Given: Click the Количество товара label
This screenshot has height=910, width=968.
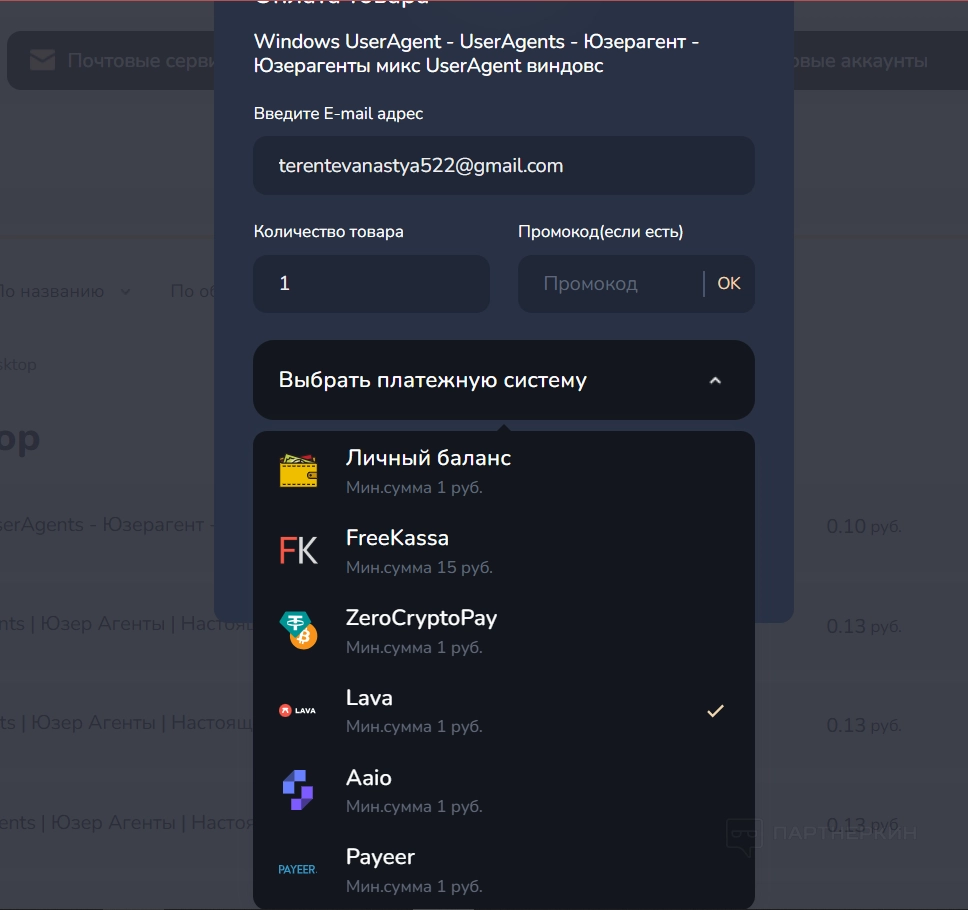Looking at the screenshot, I should [x=328, y=232].
